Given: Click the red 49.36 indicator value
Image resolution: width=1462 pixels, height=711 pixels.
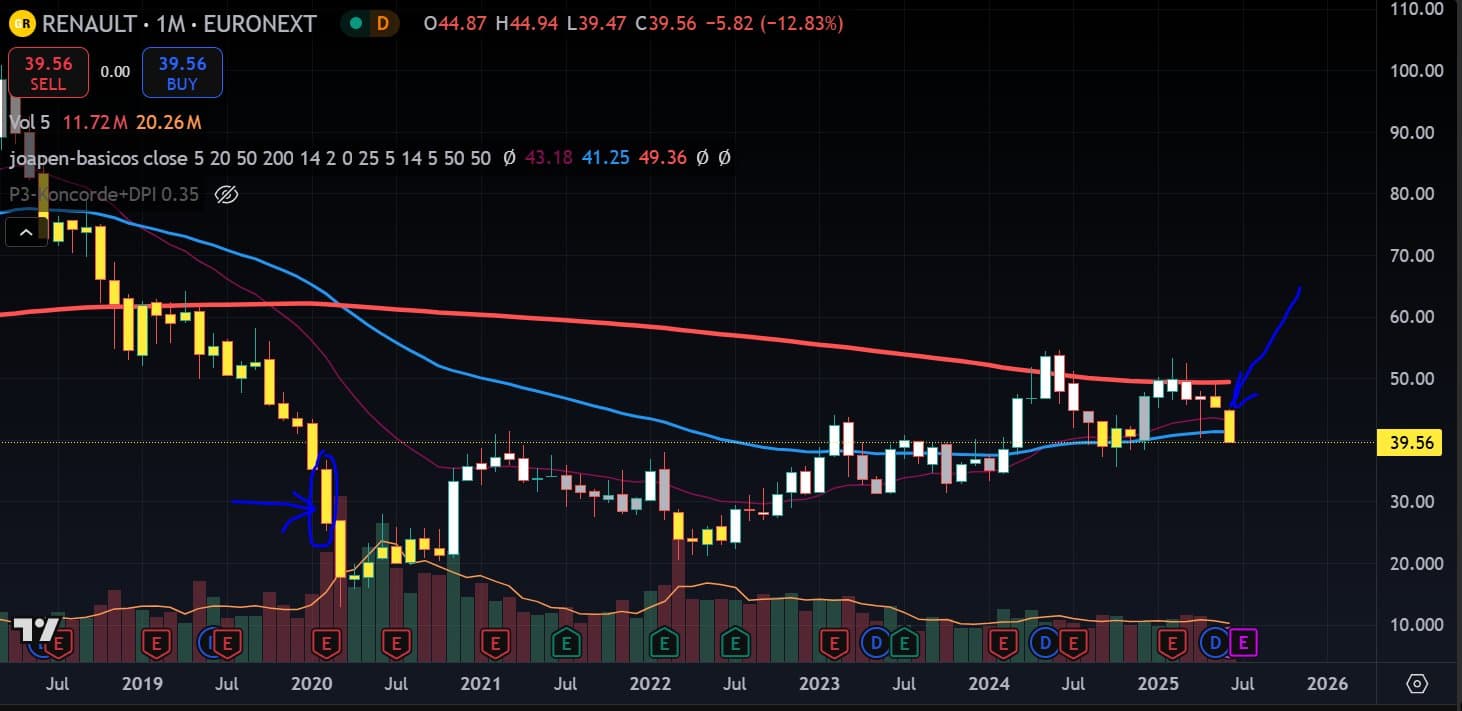Looking at the screenshot, I should (x=665, y=158).
